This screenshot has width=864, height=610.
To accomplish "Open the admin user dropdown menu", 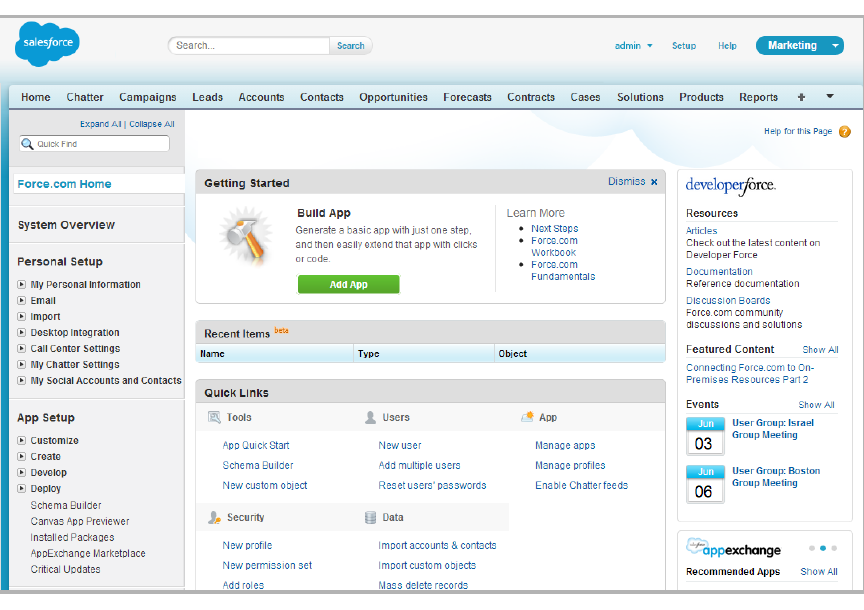I will tap(634, 46).
